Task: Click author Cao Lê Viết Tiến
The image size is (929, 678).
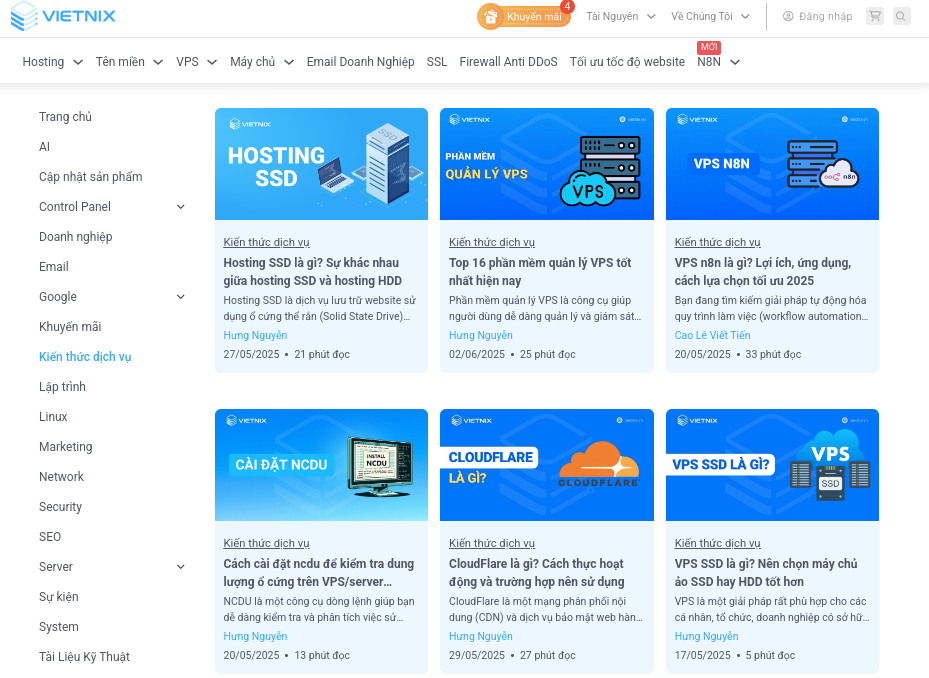Action: point(712,335)
